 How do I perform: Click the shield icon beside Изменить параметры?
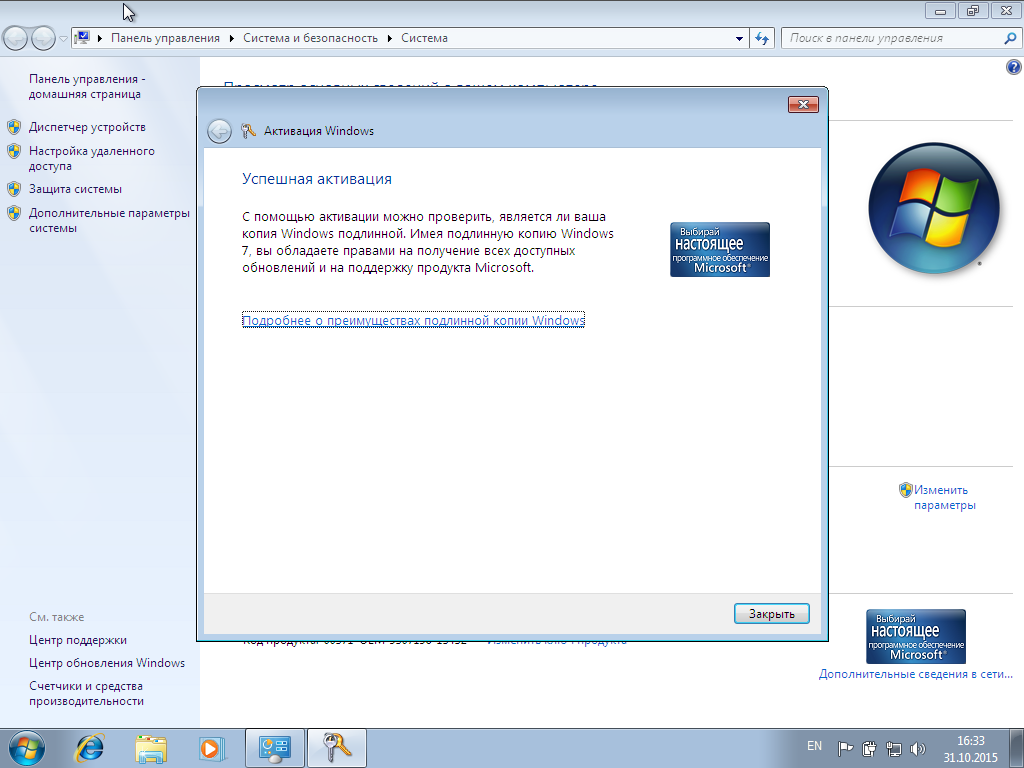click(x=905, y=490)
